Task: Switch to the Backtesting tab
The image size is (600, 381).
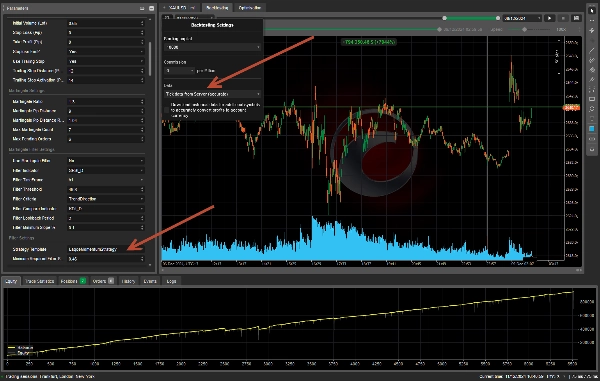Action: coord(217,8)
